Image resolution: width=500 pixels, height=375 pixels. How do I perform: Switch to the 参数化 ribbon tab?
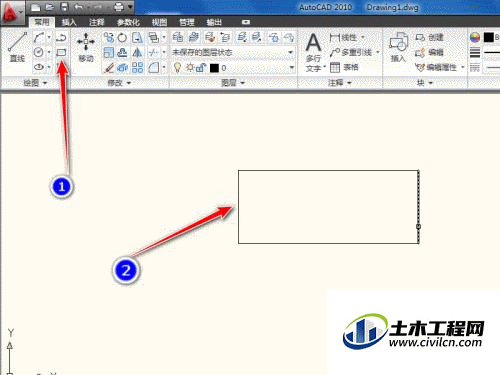128,22
